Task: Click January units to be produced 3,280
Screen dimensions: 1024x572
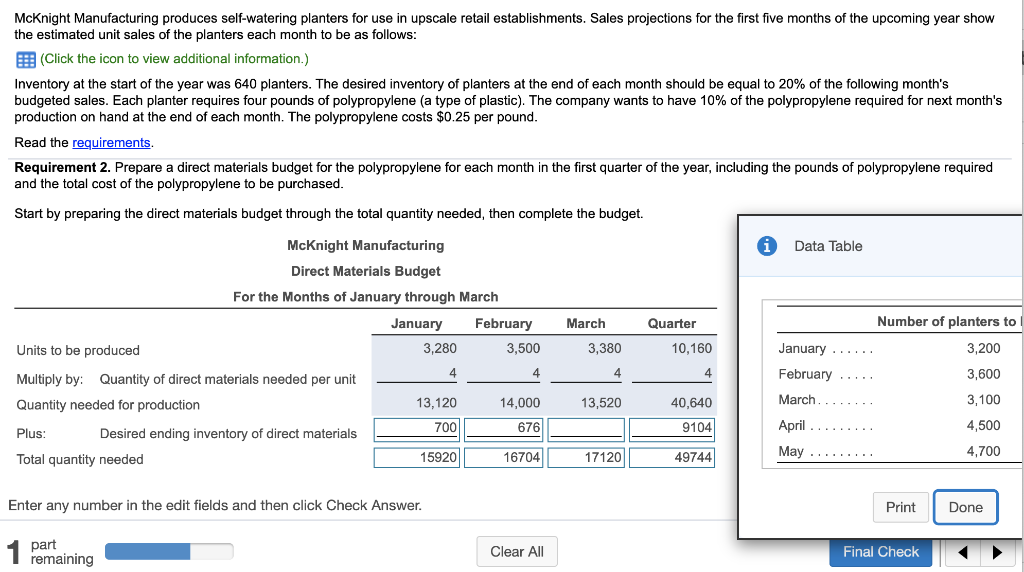Action: pyautogui.click(x=440, y=349)
